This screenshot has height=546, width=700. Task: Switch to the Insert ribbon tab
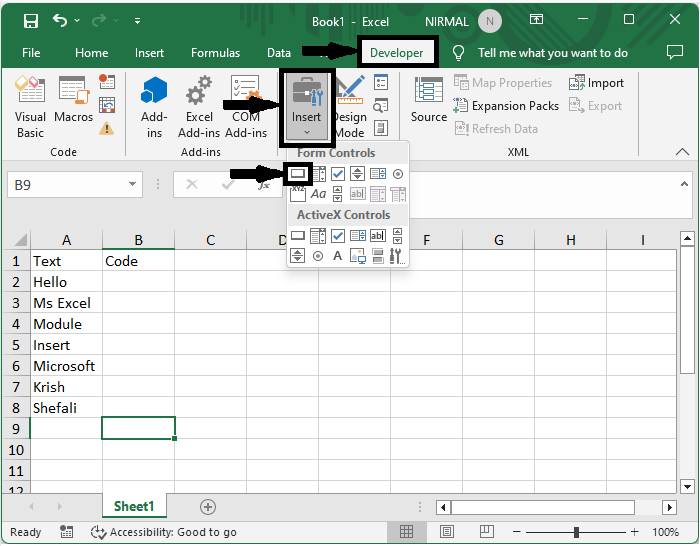tap(149, 53)
